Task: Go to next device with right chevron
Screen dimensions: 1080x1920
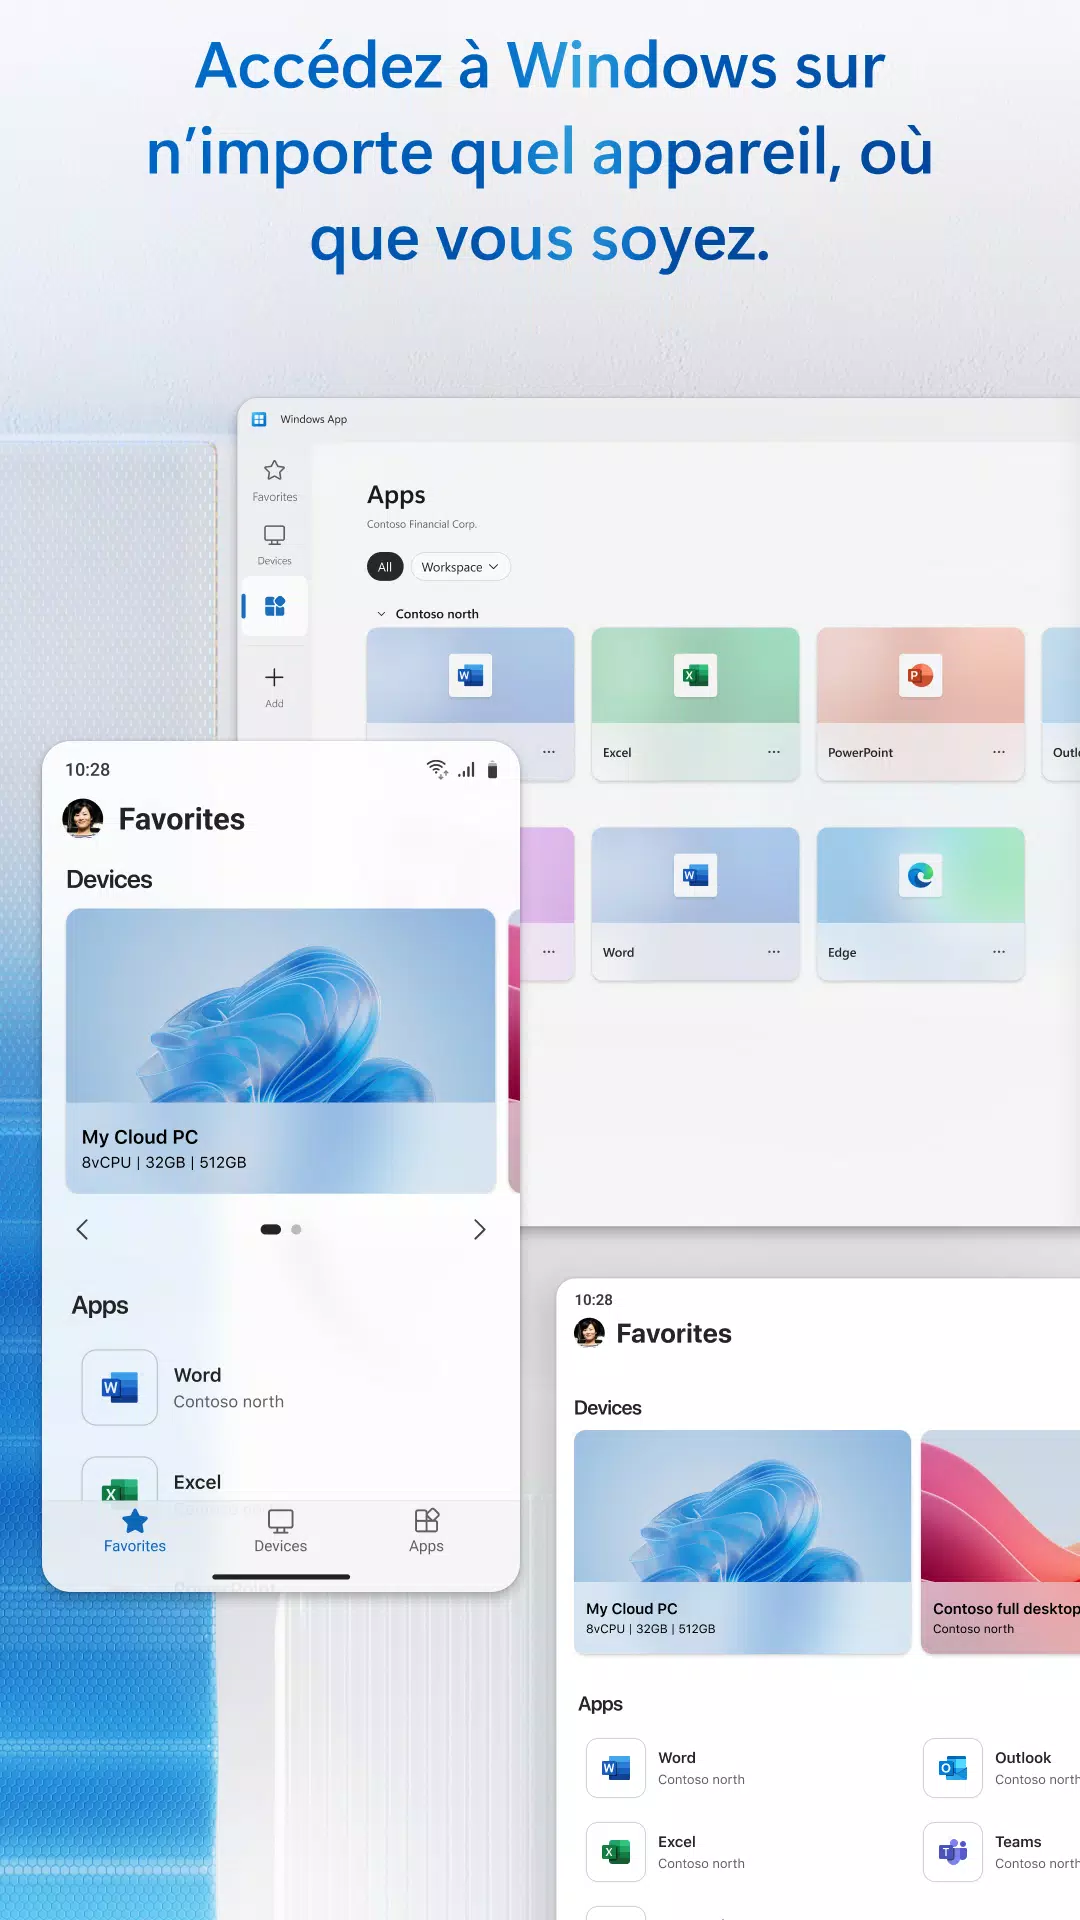Action: 479,1229
